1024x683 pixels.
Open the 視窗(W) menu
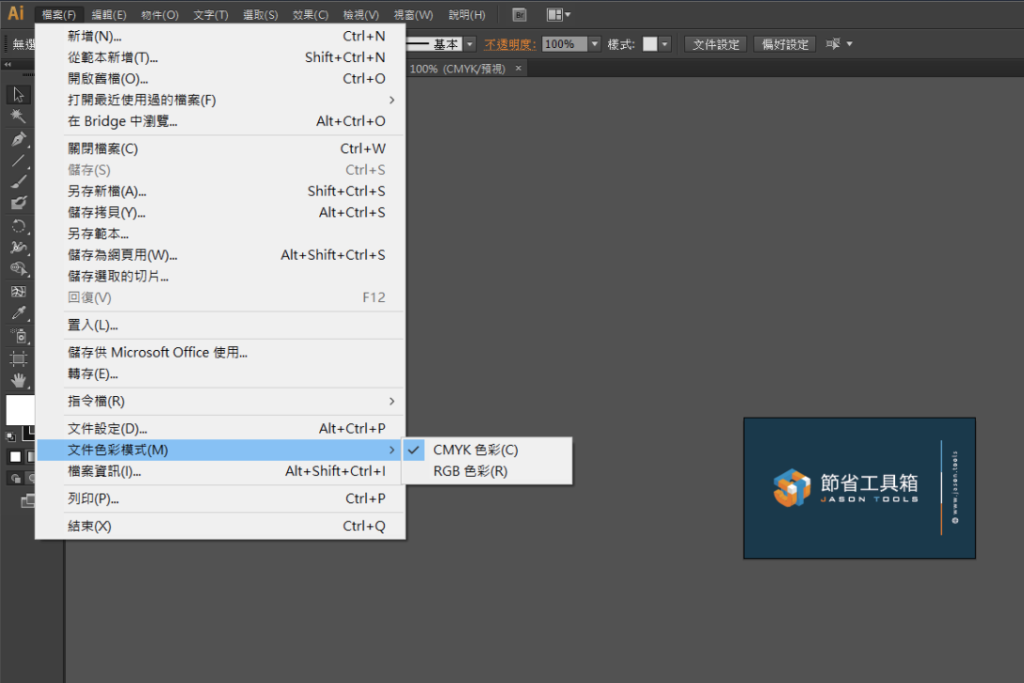point(413,14)
